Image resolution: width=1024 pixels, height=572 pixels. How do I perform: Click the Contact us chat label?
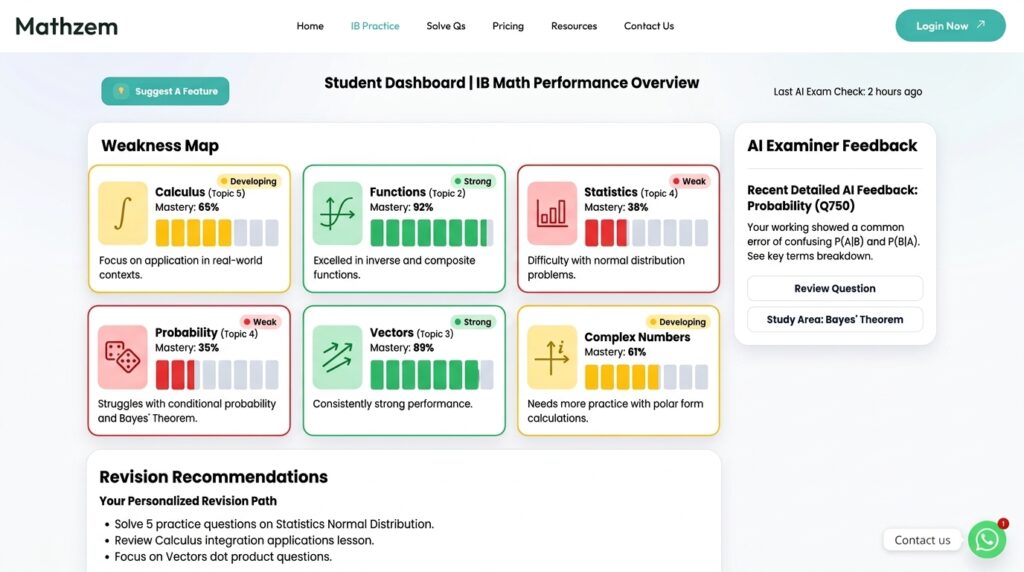[922, 540]
